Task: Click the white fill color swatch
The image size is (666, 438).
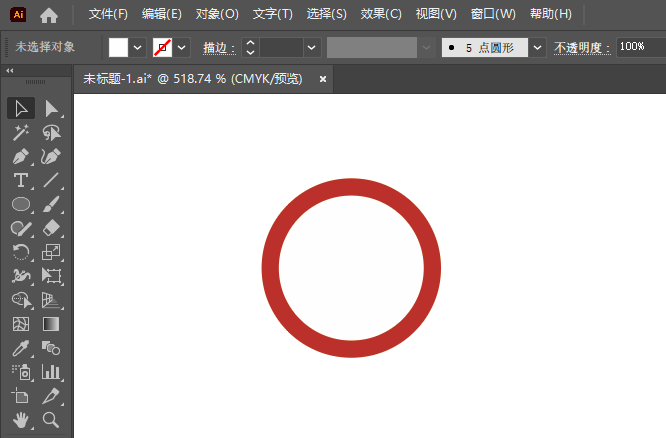Action: tap(118, 48)
